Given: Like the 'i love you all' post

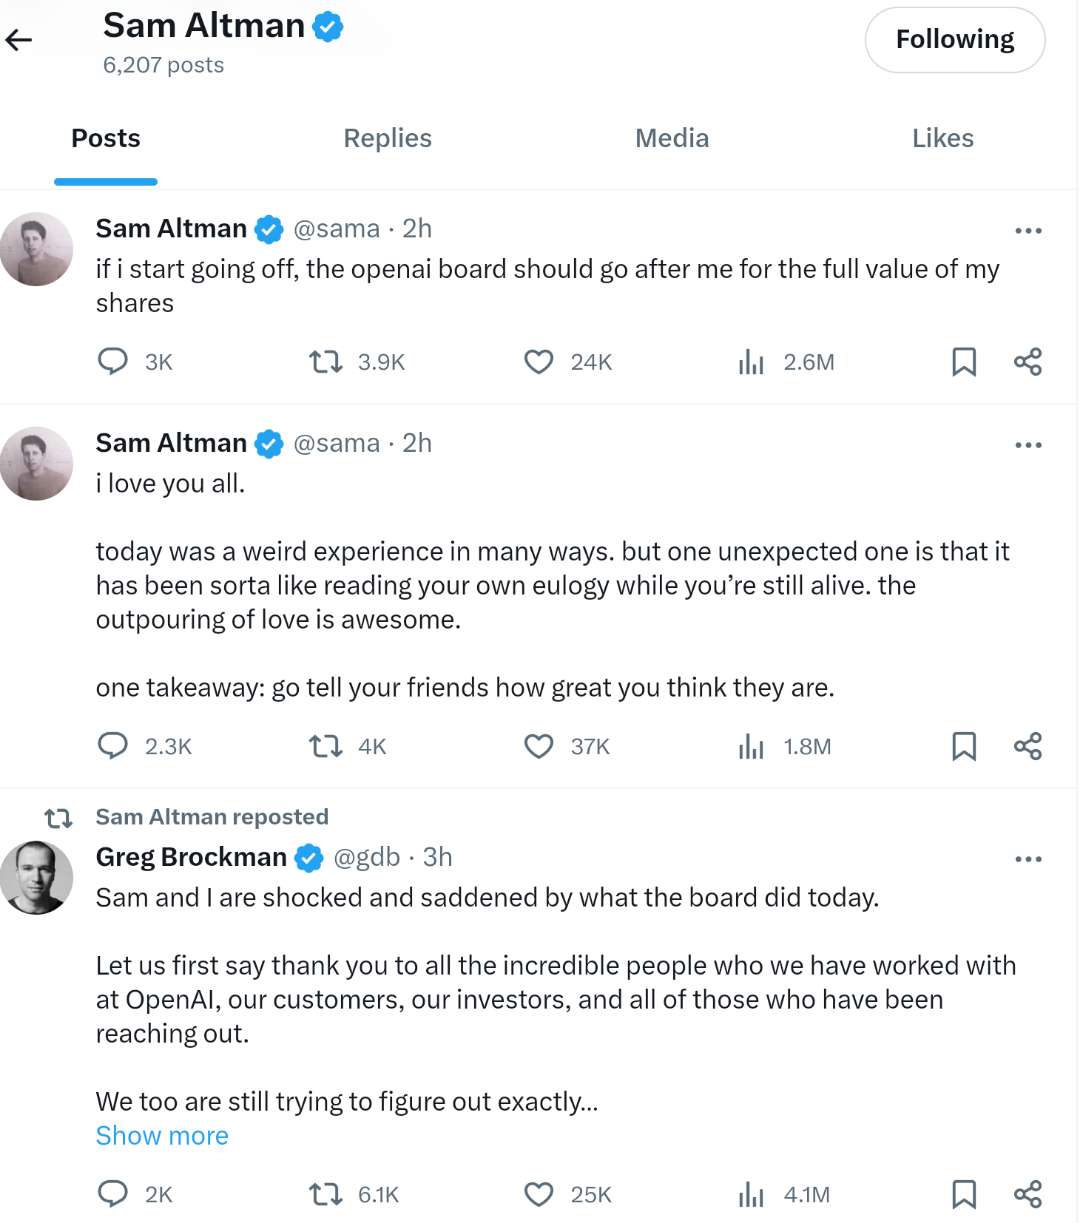Looking at the screenshot, I should coord(539,746).
